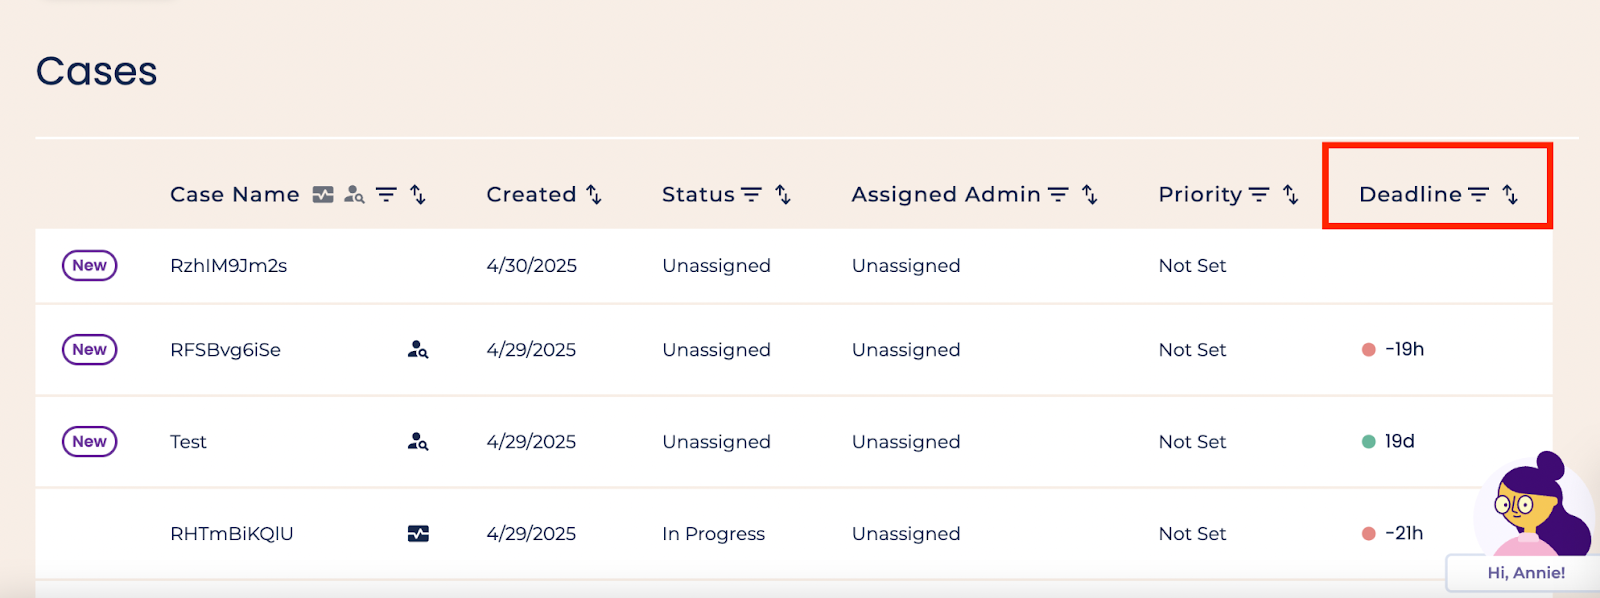Open the RHTmBiKQIU case
Viewport: 1600px width, 598px height.
232,534
